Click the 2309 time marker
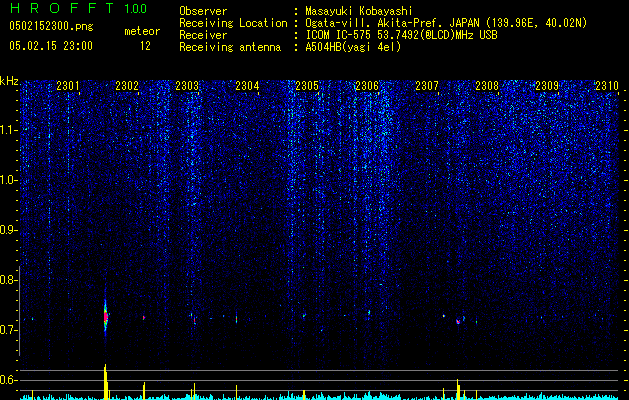 (547, 85)
